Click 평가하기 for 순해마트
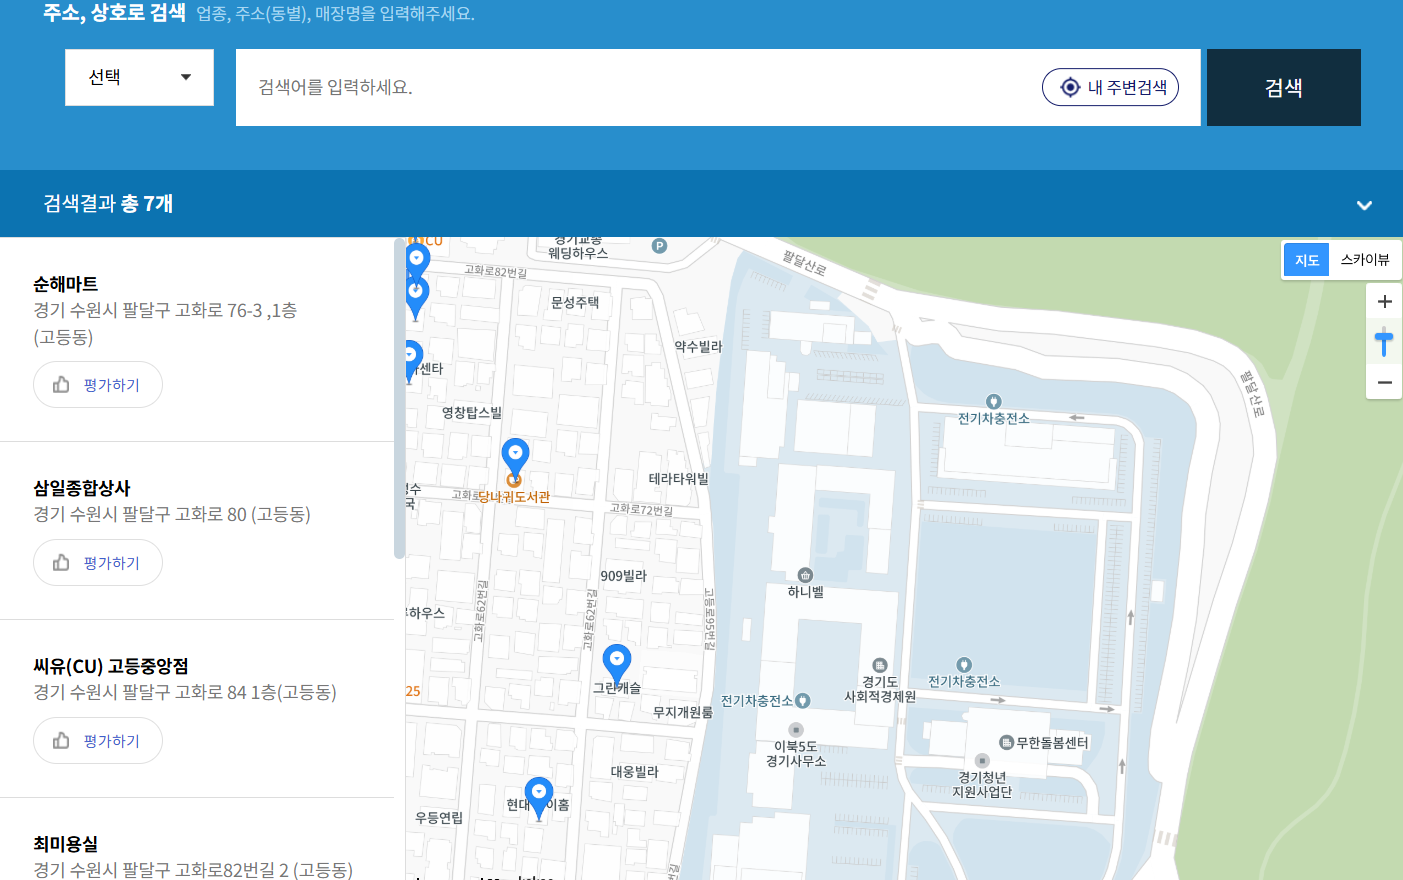 pyautogui.click(x=98, y=385)
